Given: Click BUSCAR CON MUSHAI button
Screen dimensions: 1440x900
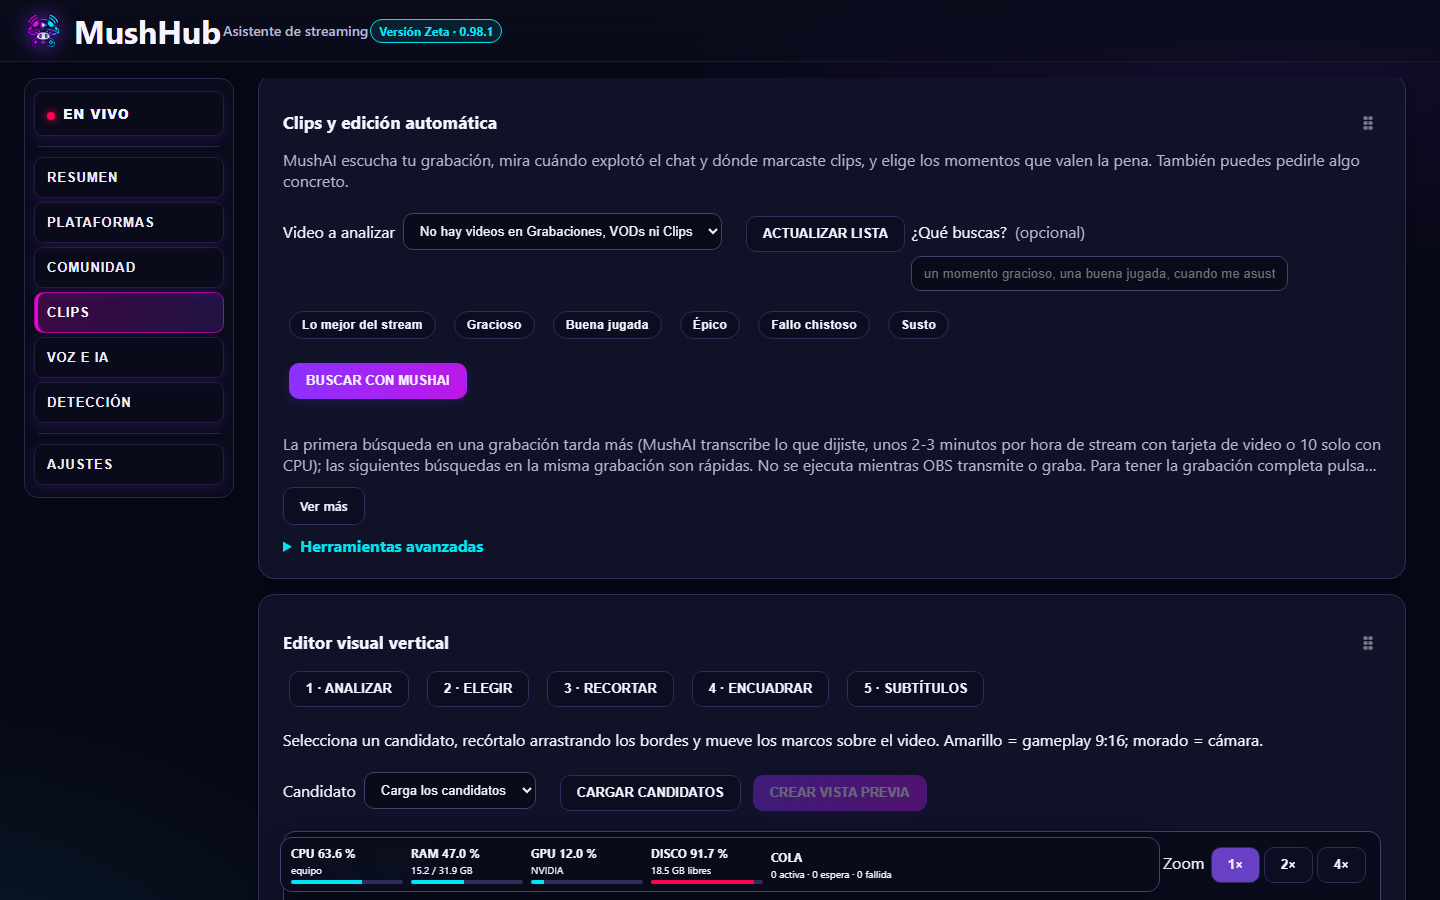Looking at the screenshot, I should click(x=378, y=381).
